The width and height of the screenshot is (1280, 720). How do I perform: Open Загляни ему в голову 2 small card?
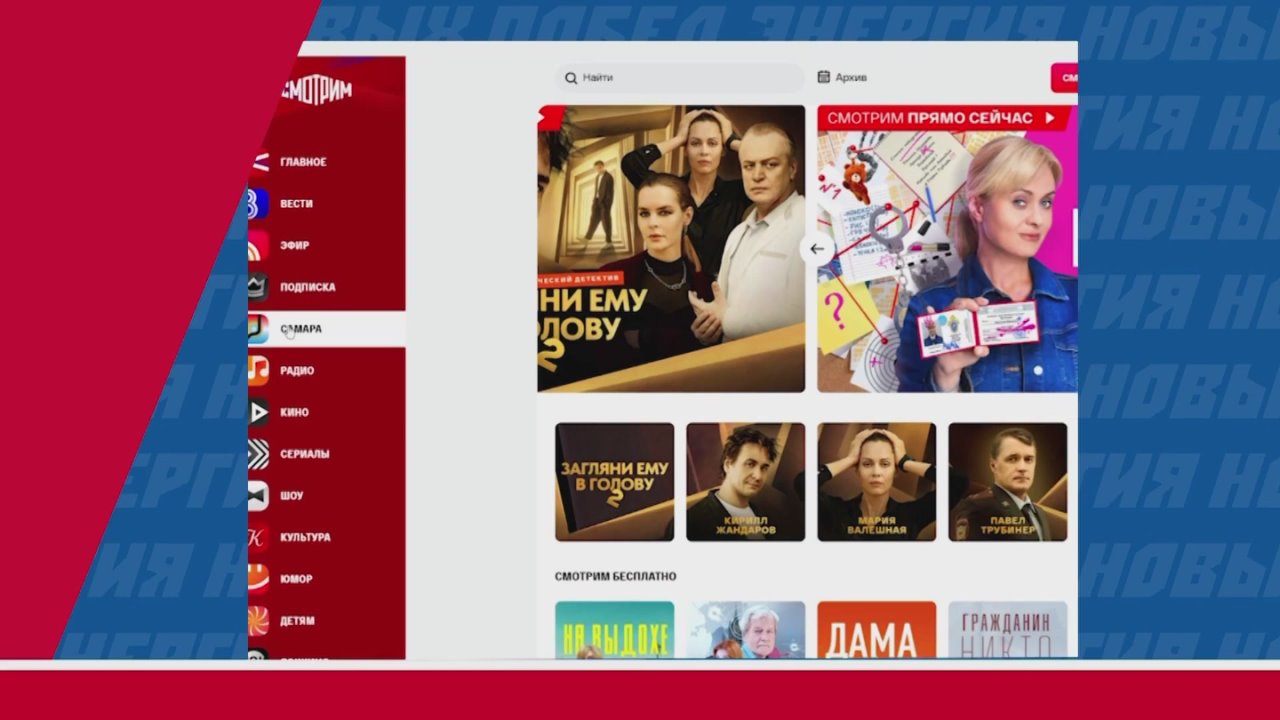(x=615, y=482)
